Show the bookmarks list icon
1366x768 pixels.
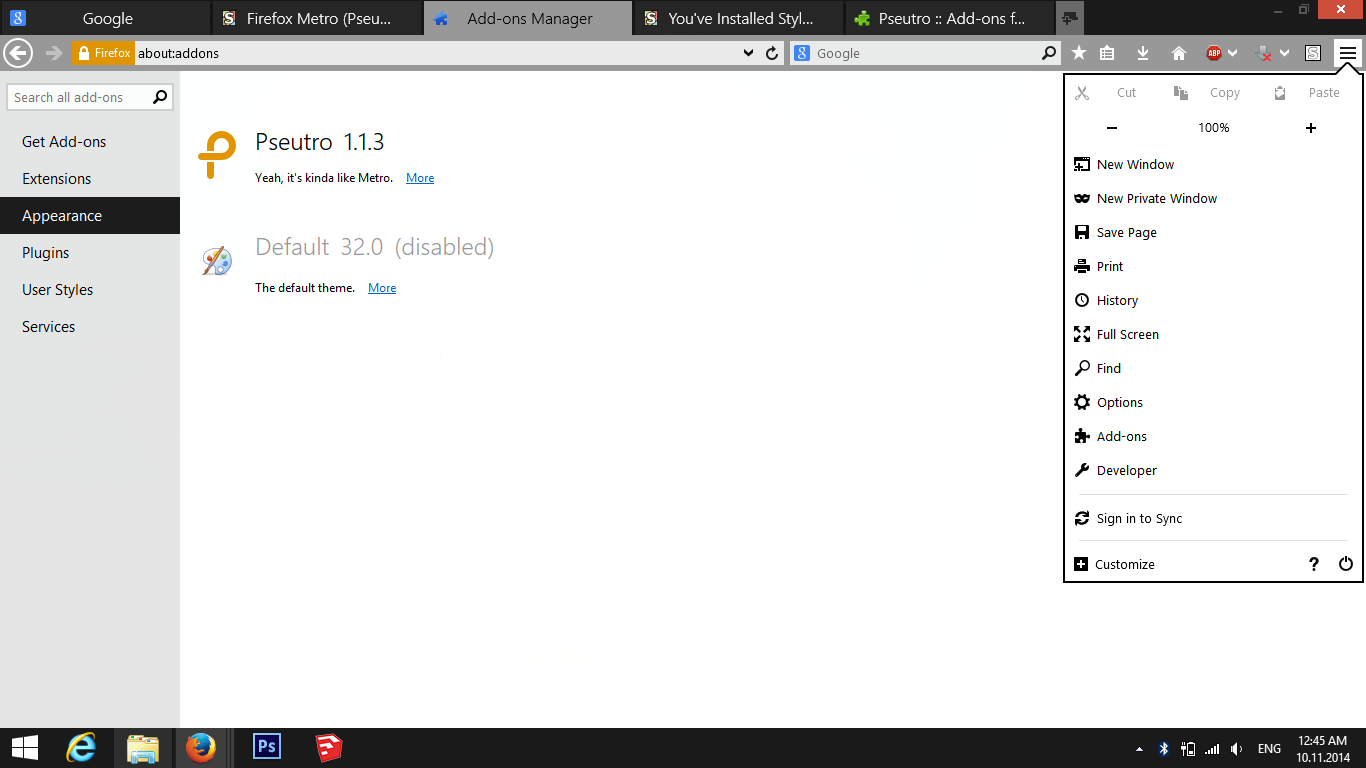1107,53
